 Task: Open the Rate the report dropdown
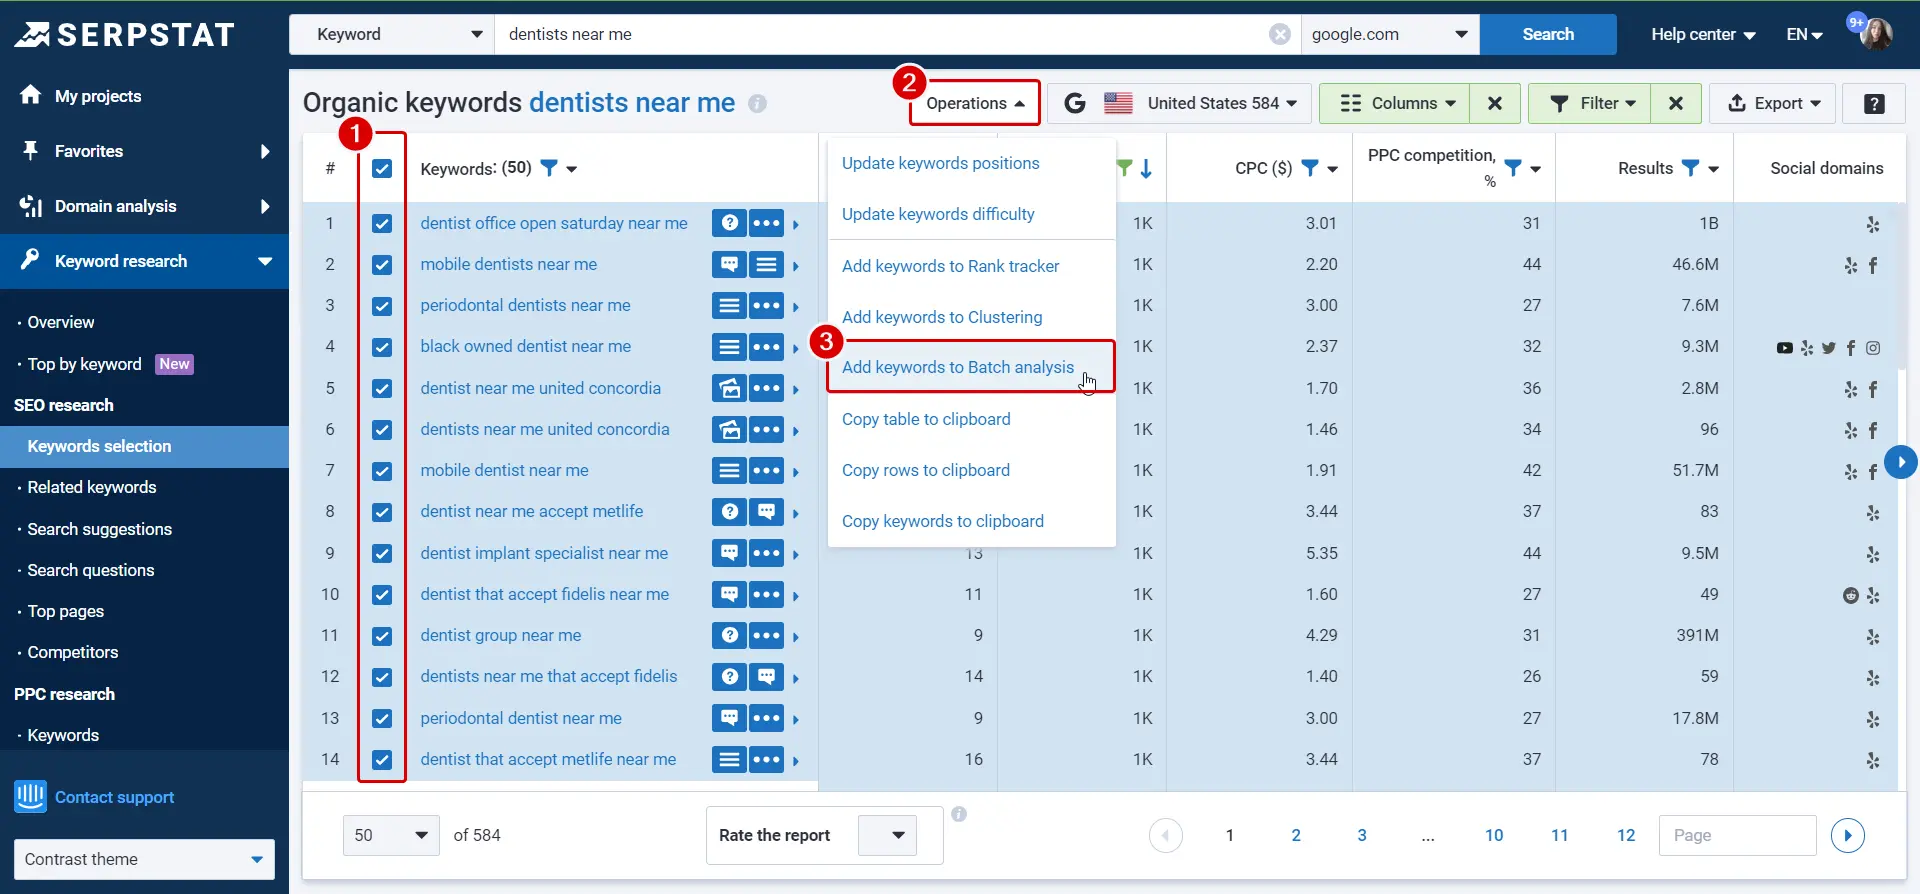point(887,835)
